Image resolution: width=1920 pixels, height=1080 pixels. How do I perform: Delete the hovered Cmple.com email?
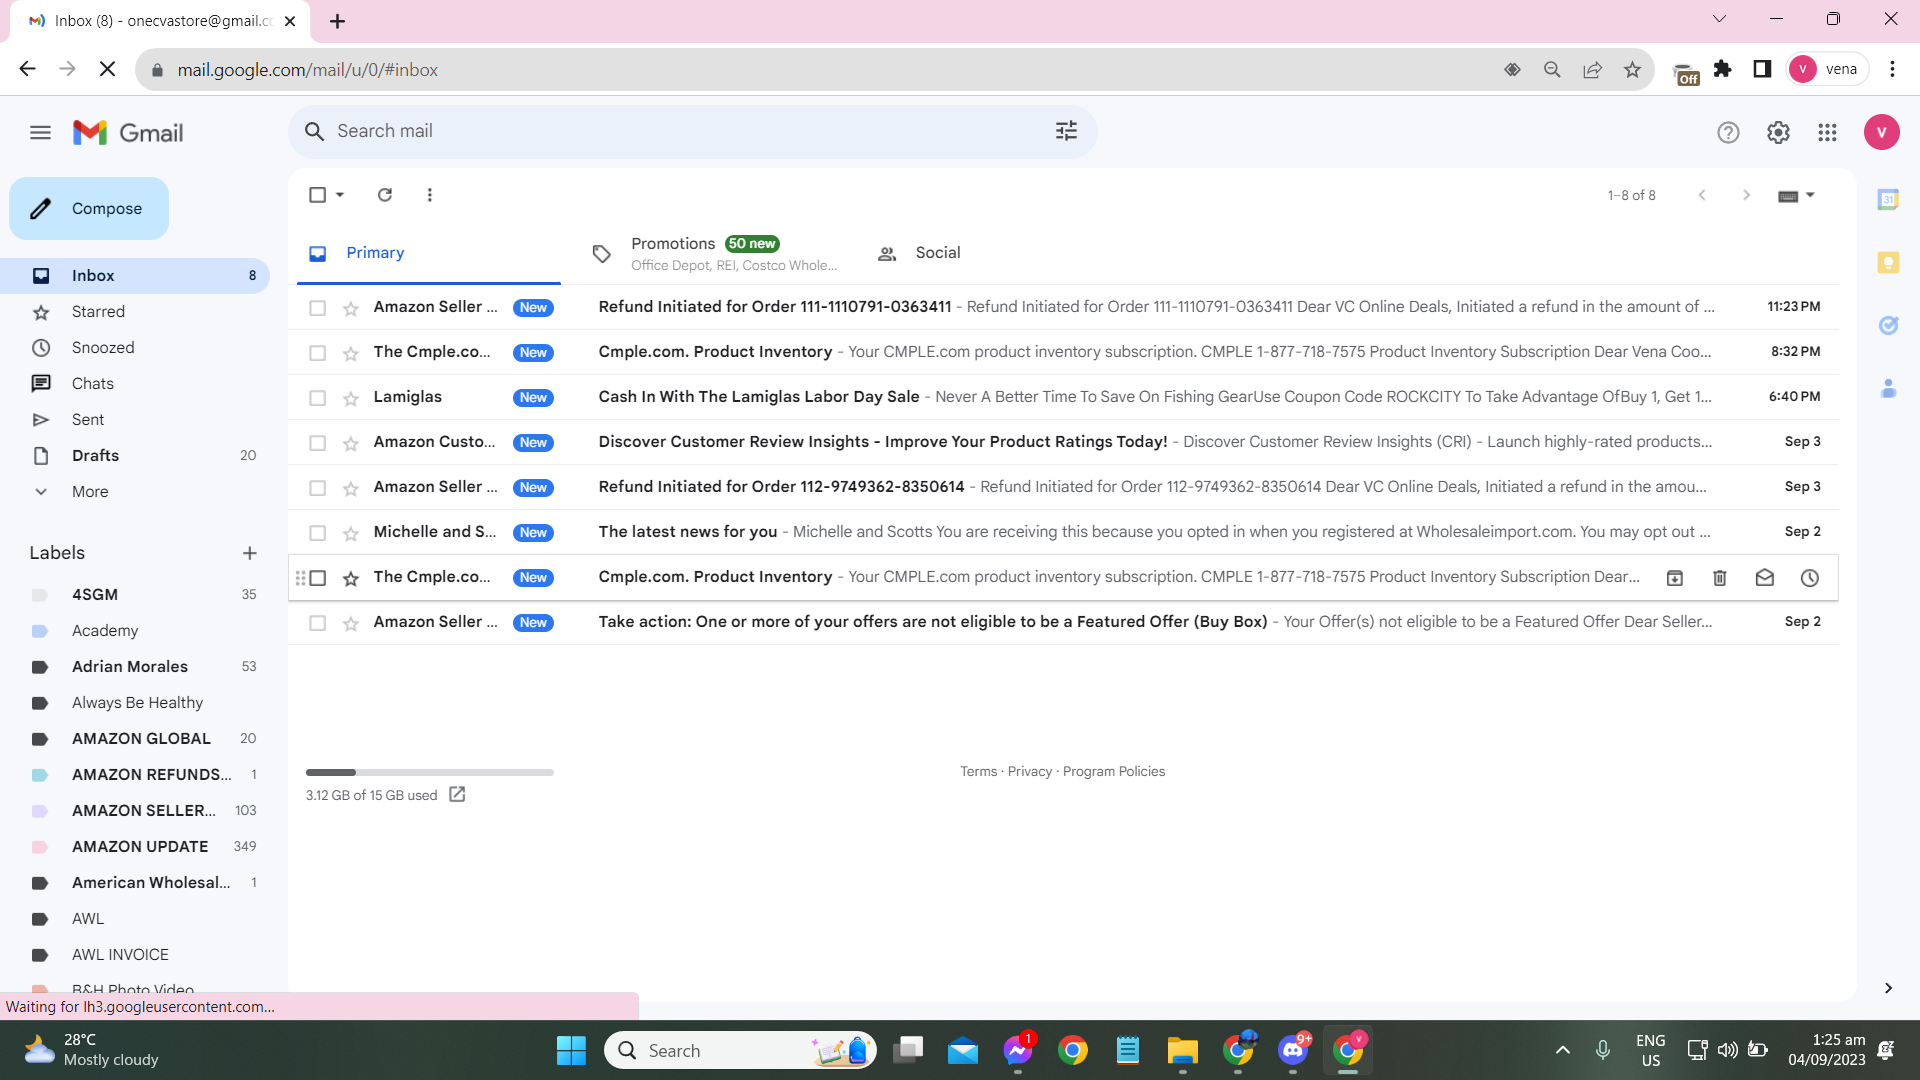pos(1720,578)
